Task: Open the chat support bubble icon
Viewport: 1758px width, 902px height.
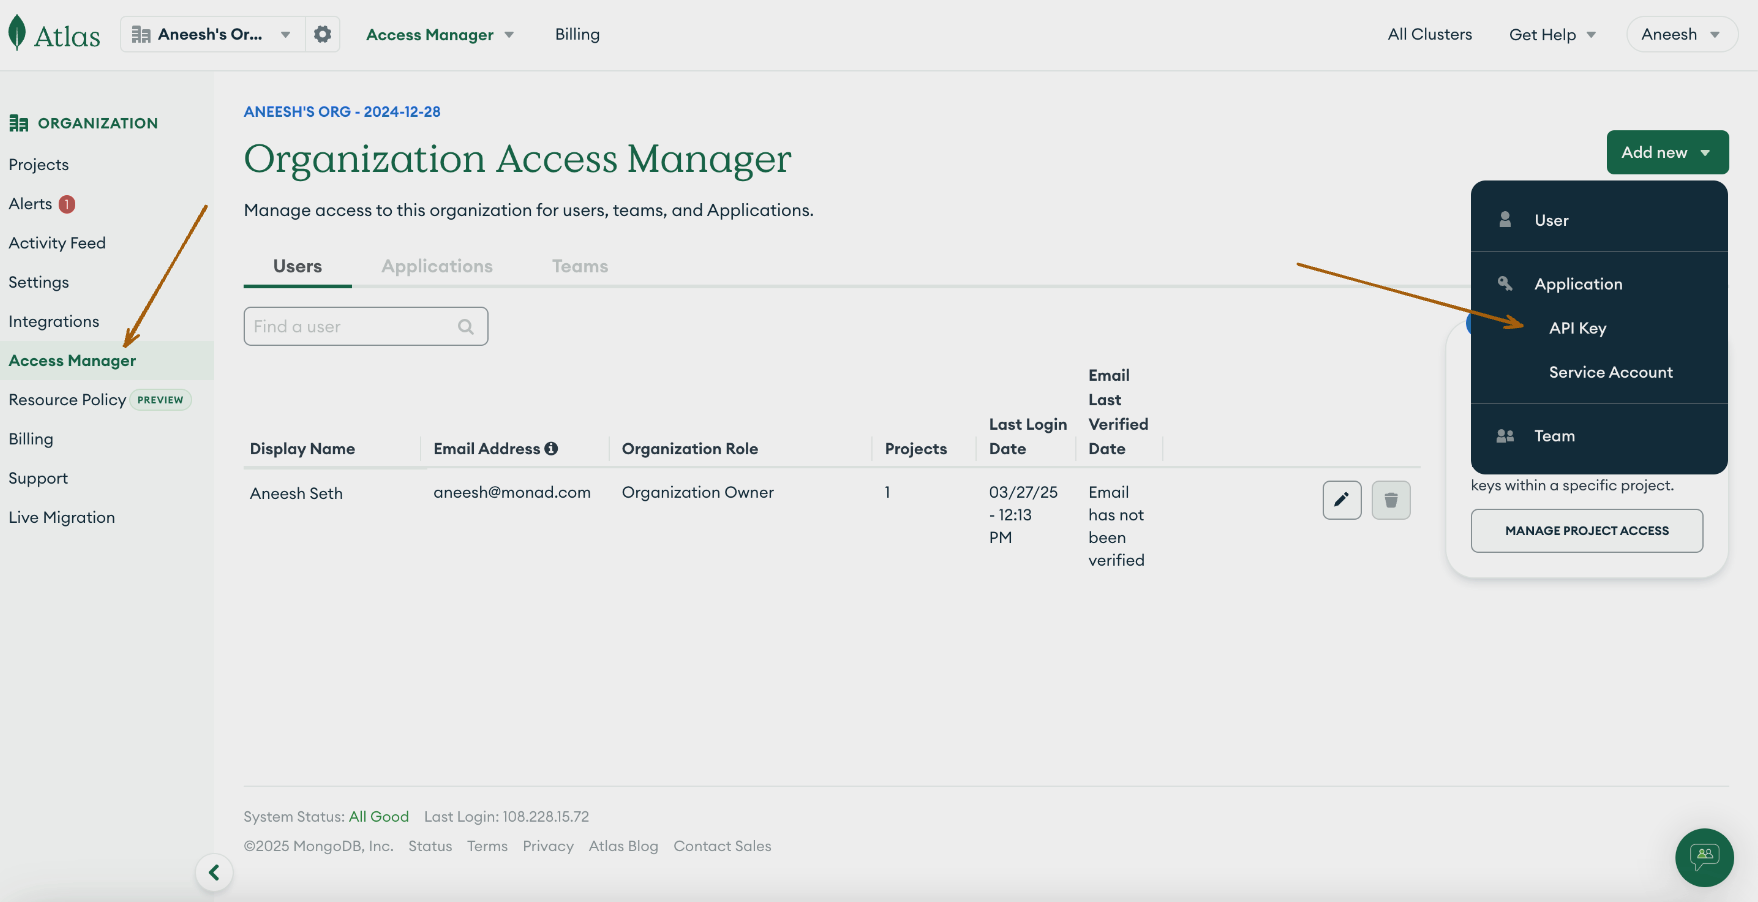Action: click(1704, 857)
